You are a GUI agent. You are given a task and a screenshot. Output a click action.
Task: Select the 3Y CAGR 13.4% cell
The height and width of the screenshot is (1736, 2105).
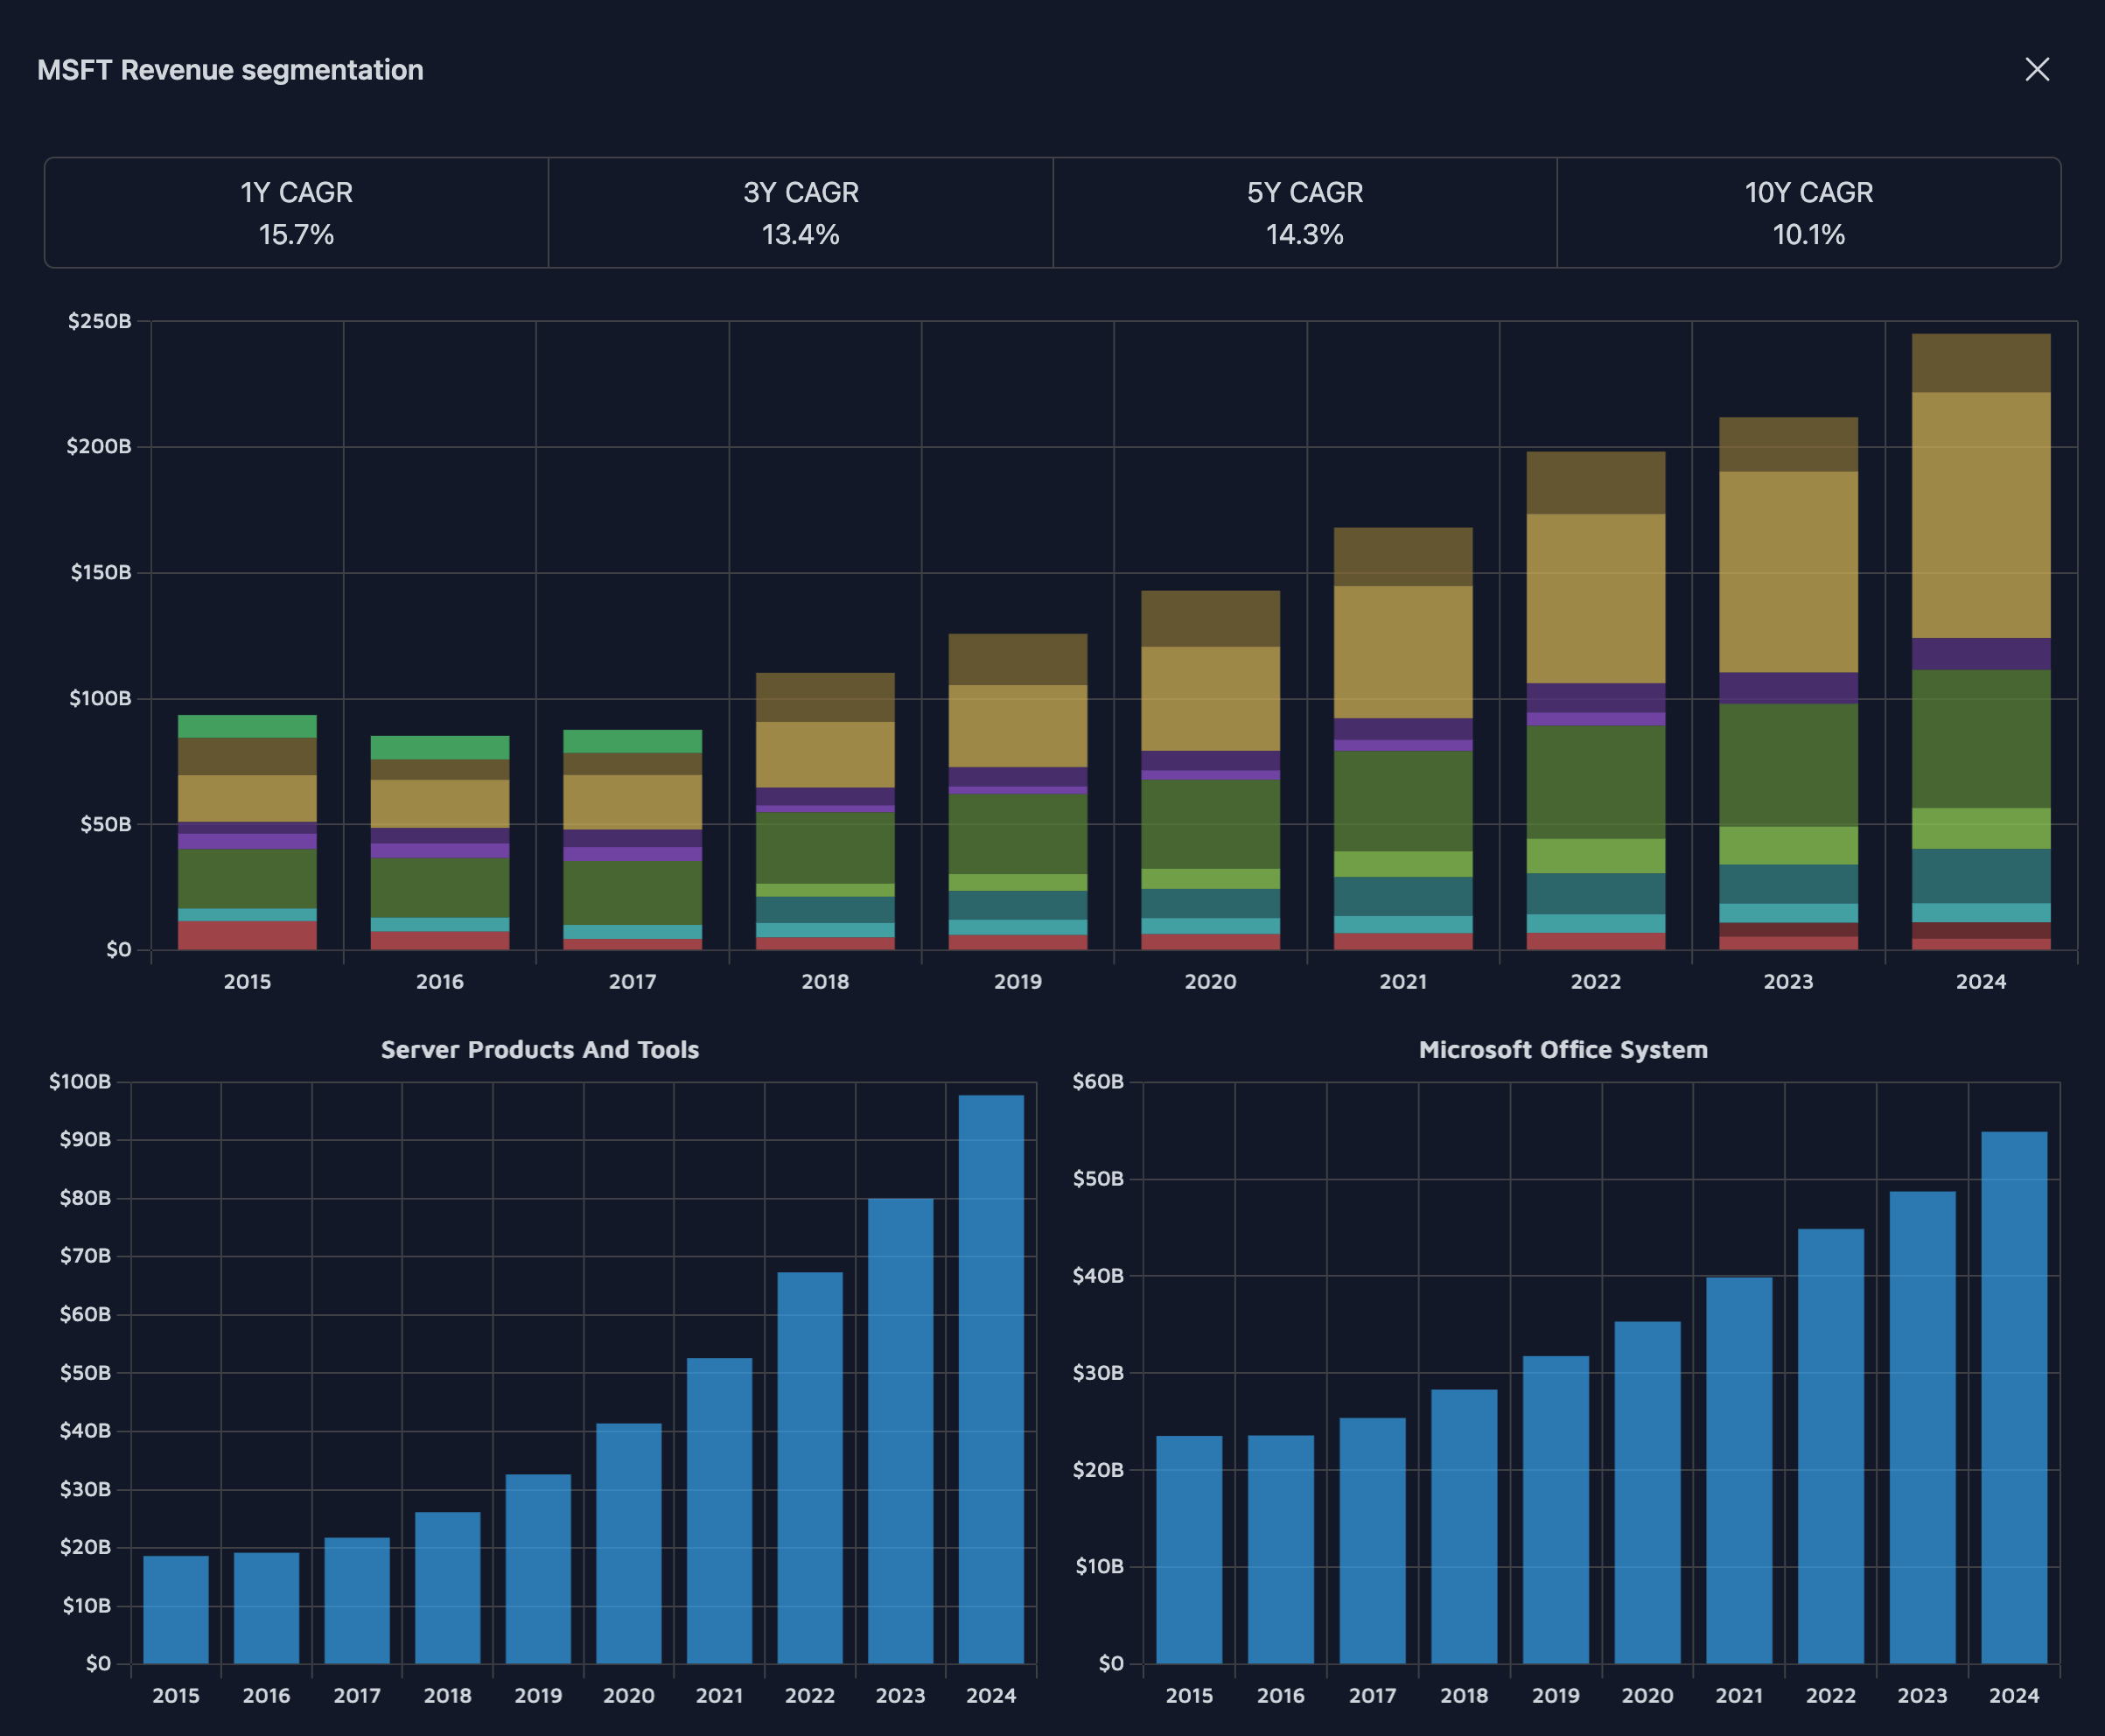[x=801, y=213]
